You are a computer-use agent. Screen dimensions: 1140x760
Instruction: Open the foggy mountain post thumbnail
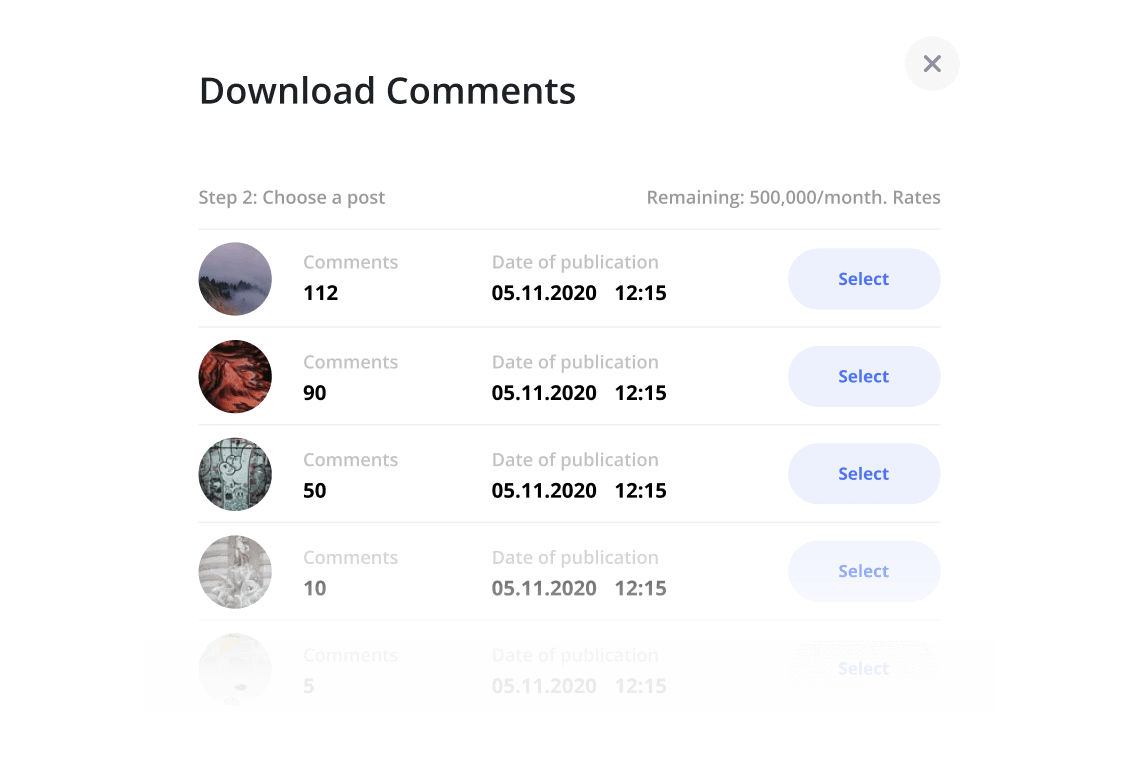click(x=235, y=279)
